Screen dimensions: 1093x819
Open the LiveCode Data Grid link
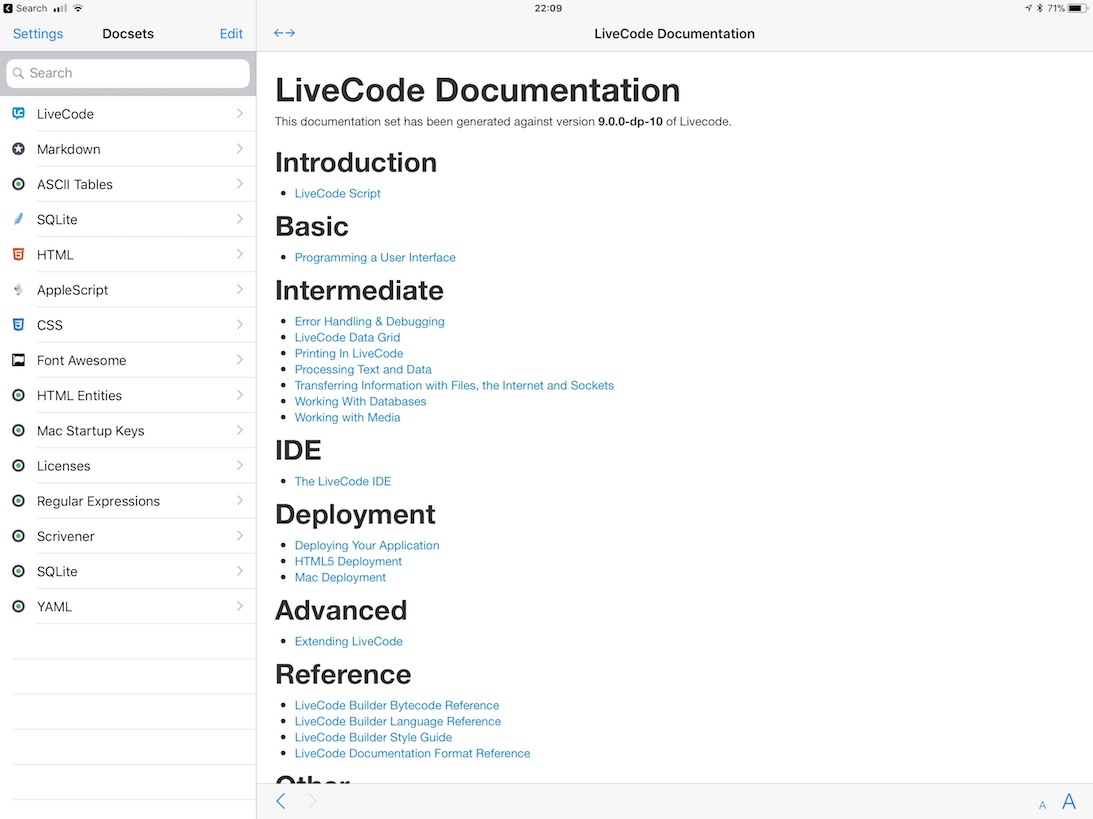[x=347, y=337]
